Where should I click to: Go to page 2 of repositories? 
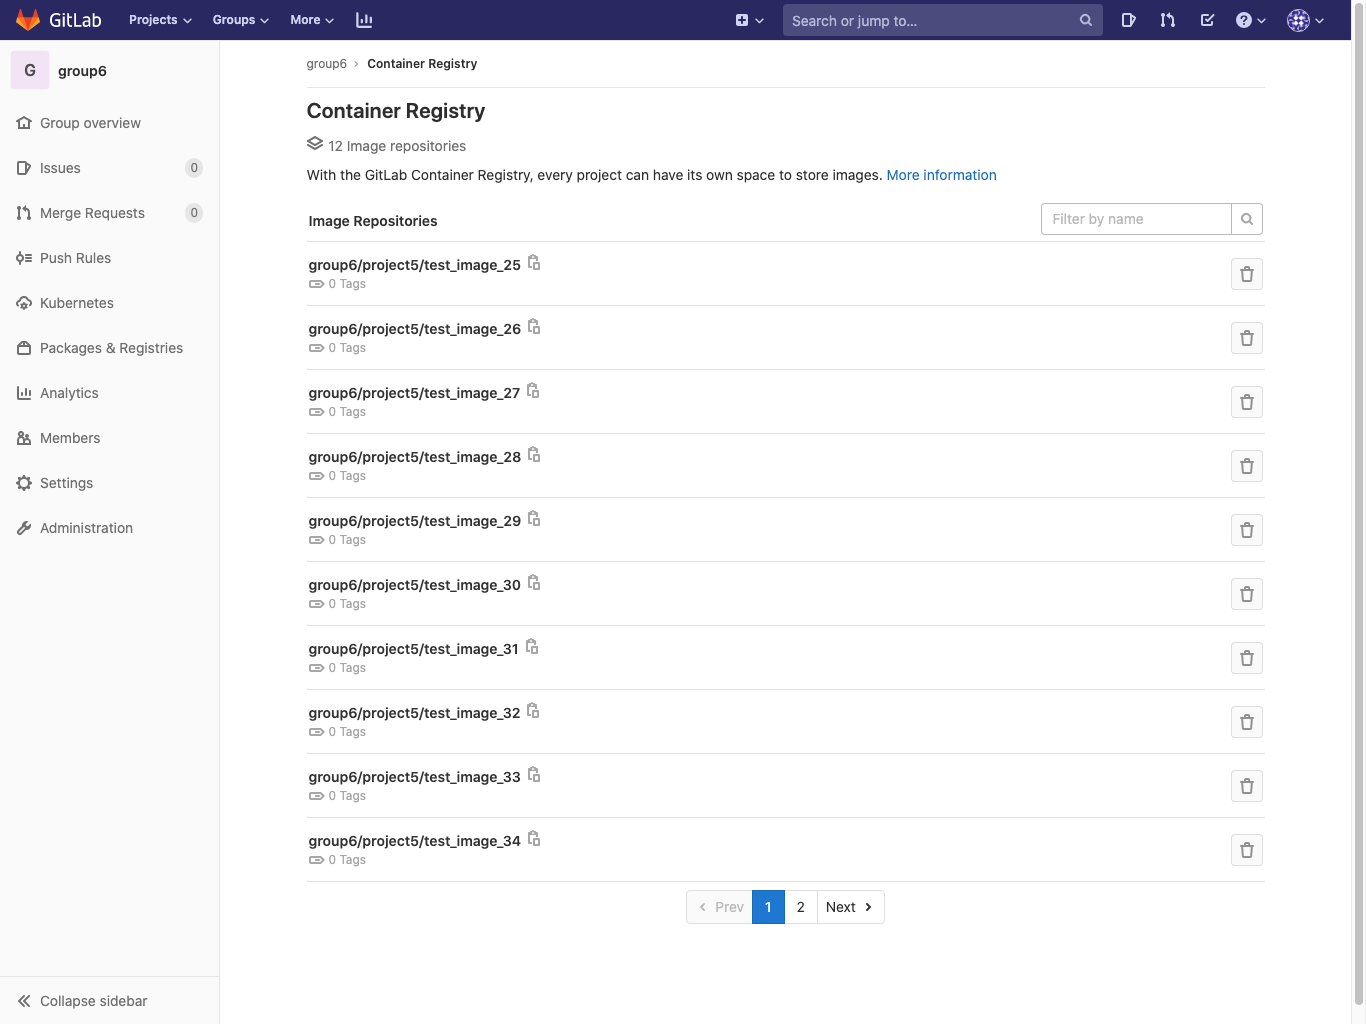800,907
